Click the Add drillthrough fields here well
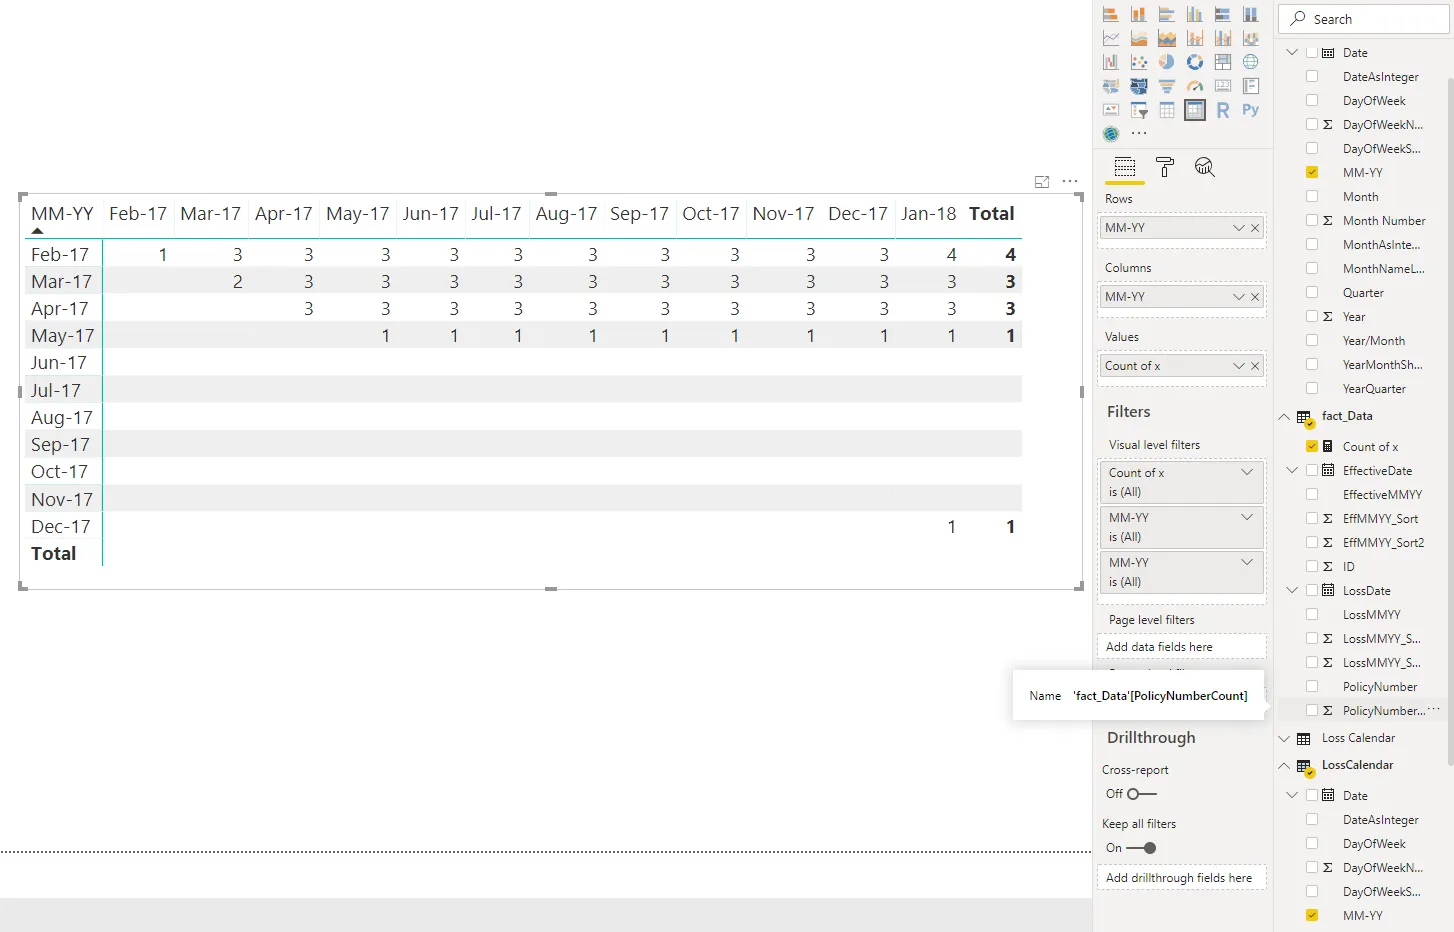This screenshot has width=1454, height=932. click(x=1182, y=878)
